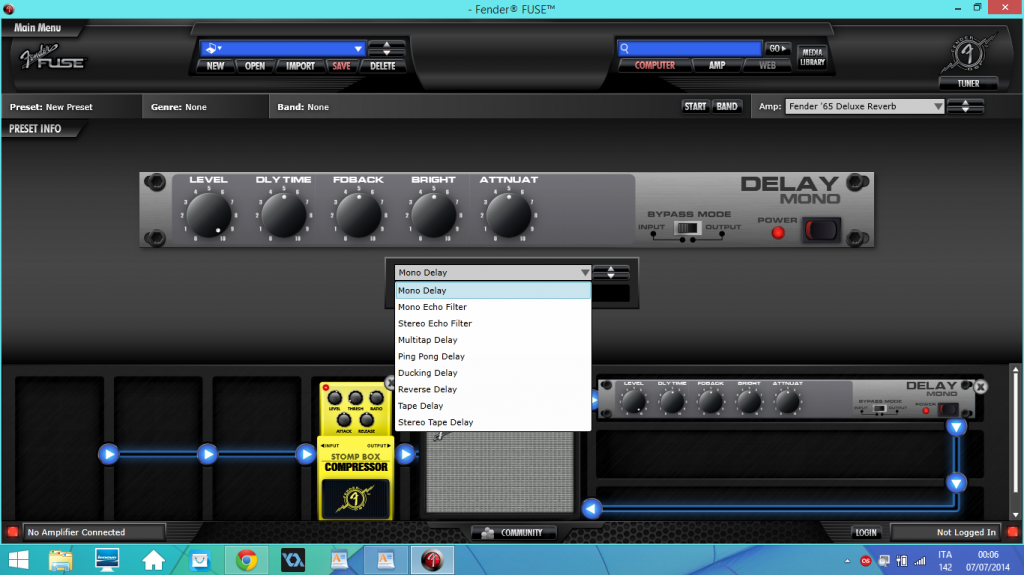The width and height of the screenshot is (1024, 575).
Task: Select Reverse Delay from the list
Action: [x=493, y=389]
